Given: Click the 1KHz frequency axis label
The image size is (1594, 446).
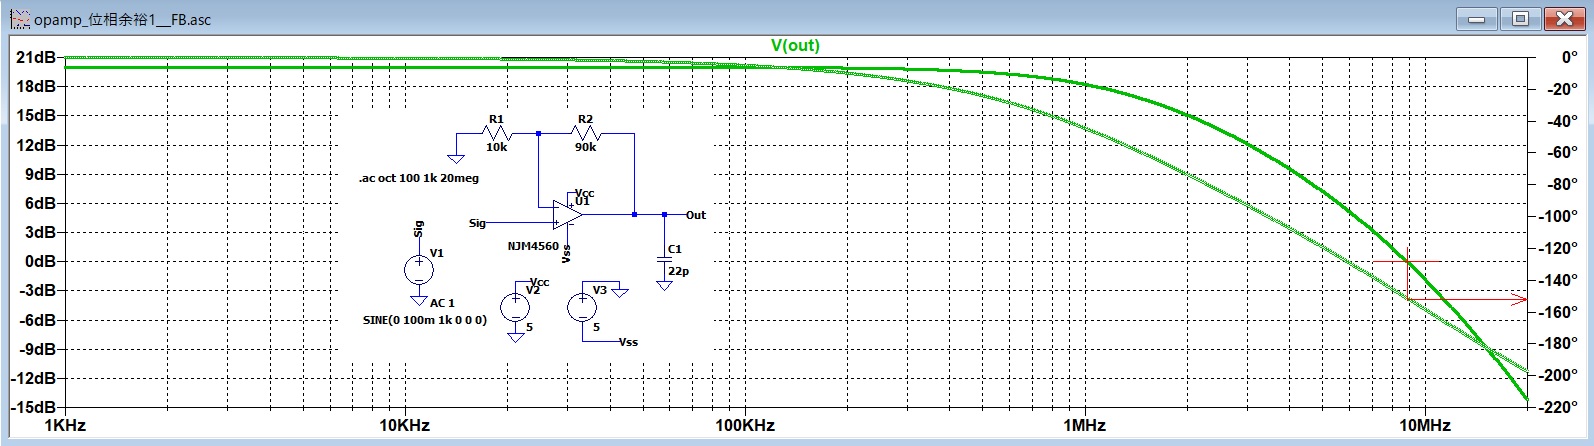Looking at the screenshot, I should coord(65,425).
